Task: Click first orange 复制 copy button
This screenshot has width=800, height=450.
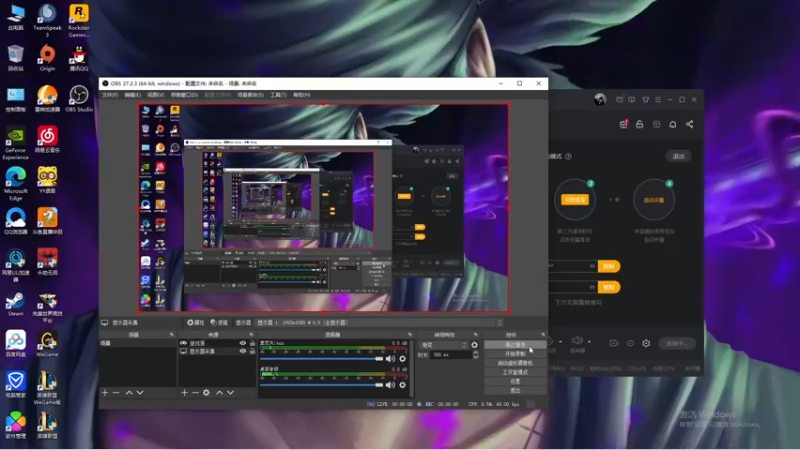Action: point(609,266)
